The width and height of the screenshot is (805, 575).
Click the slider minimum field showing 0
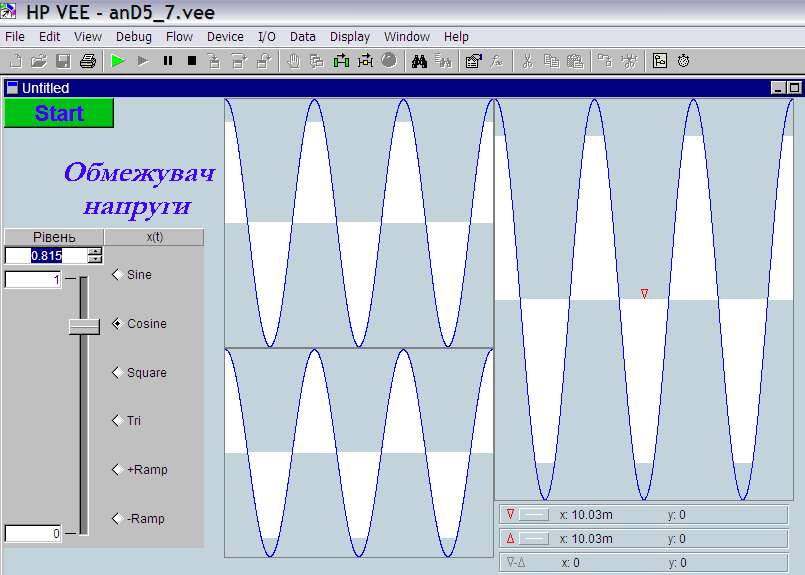pyautogui.click(x=33, y=533)
